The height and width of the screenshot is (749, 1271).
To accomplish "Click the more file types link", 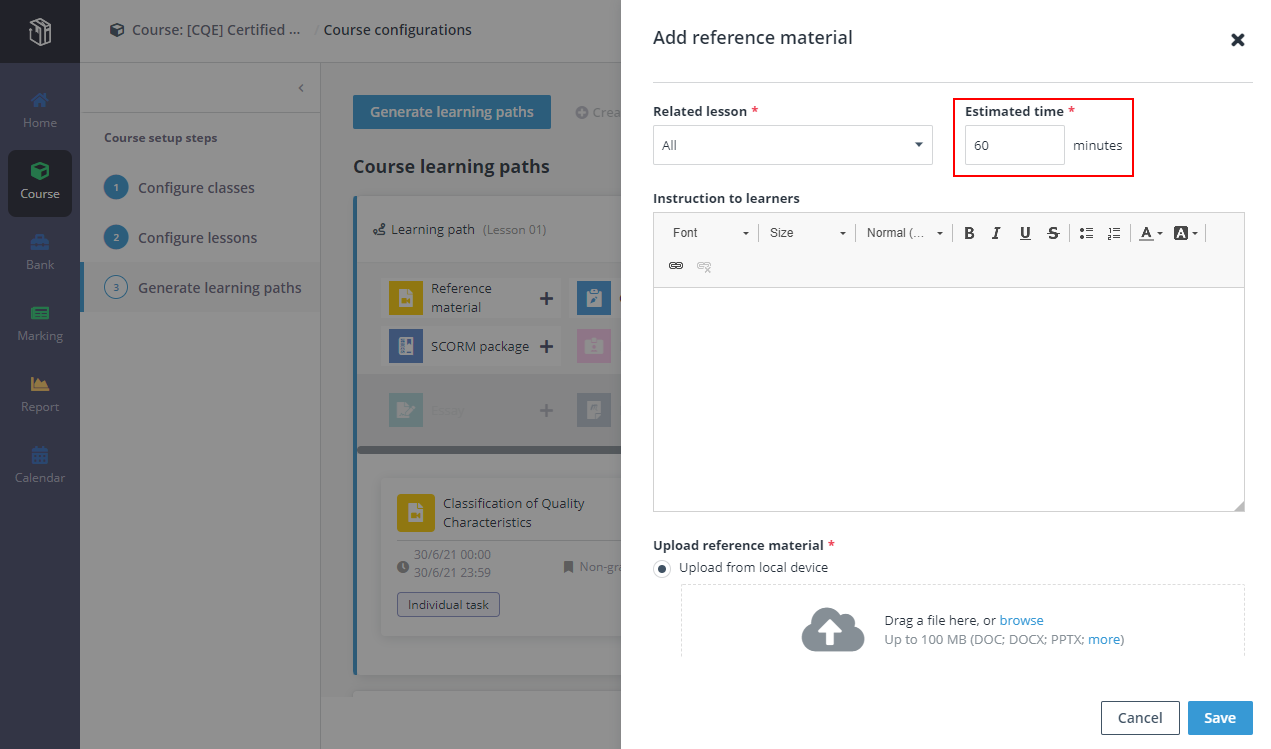I will pos(1104,639).
